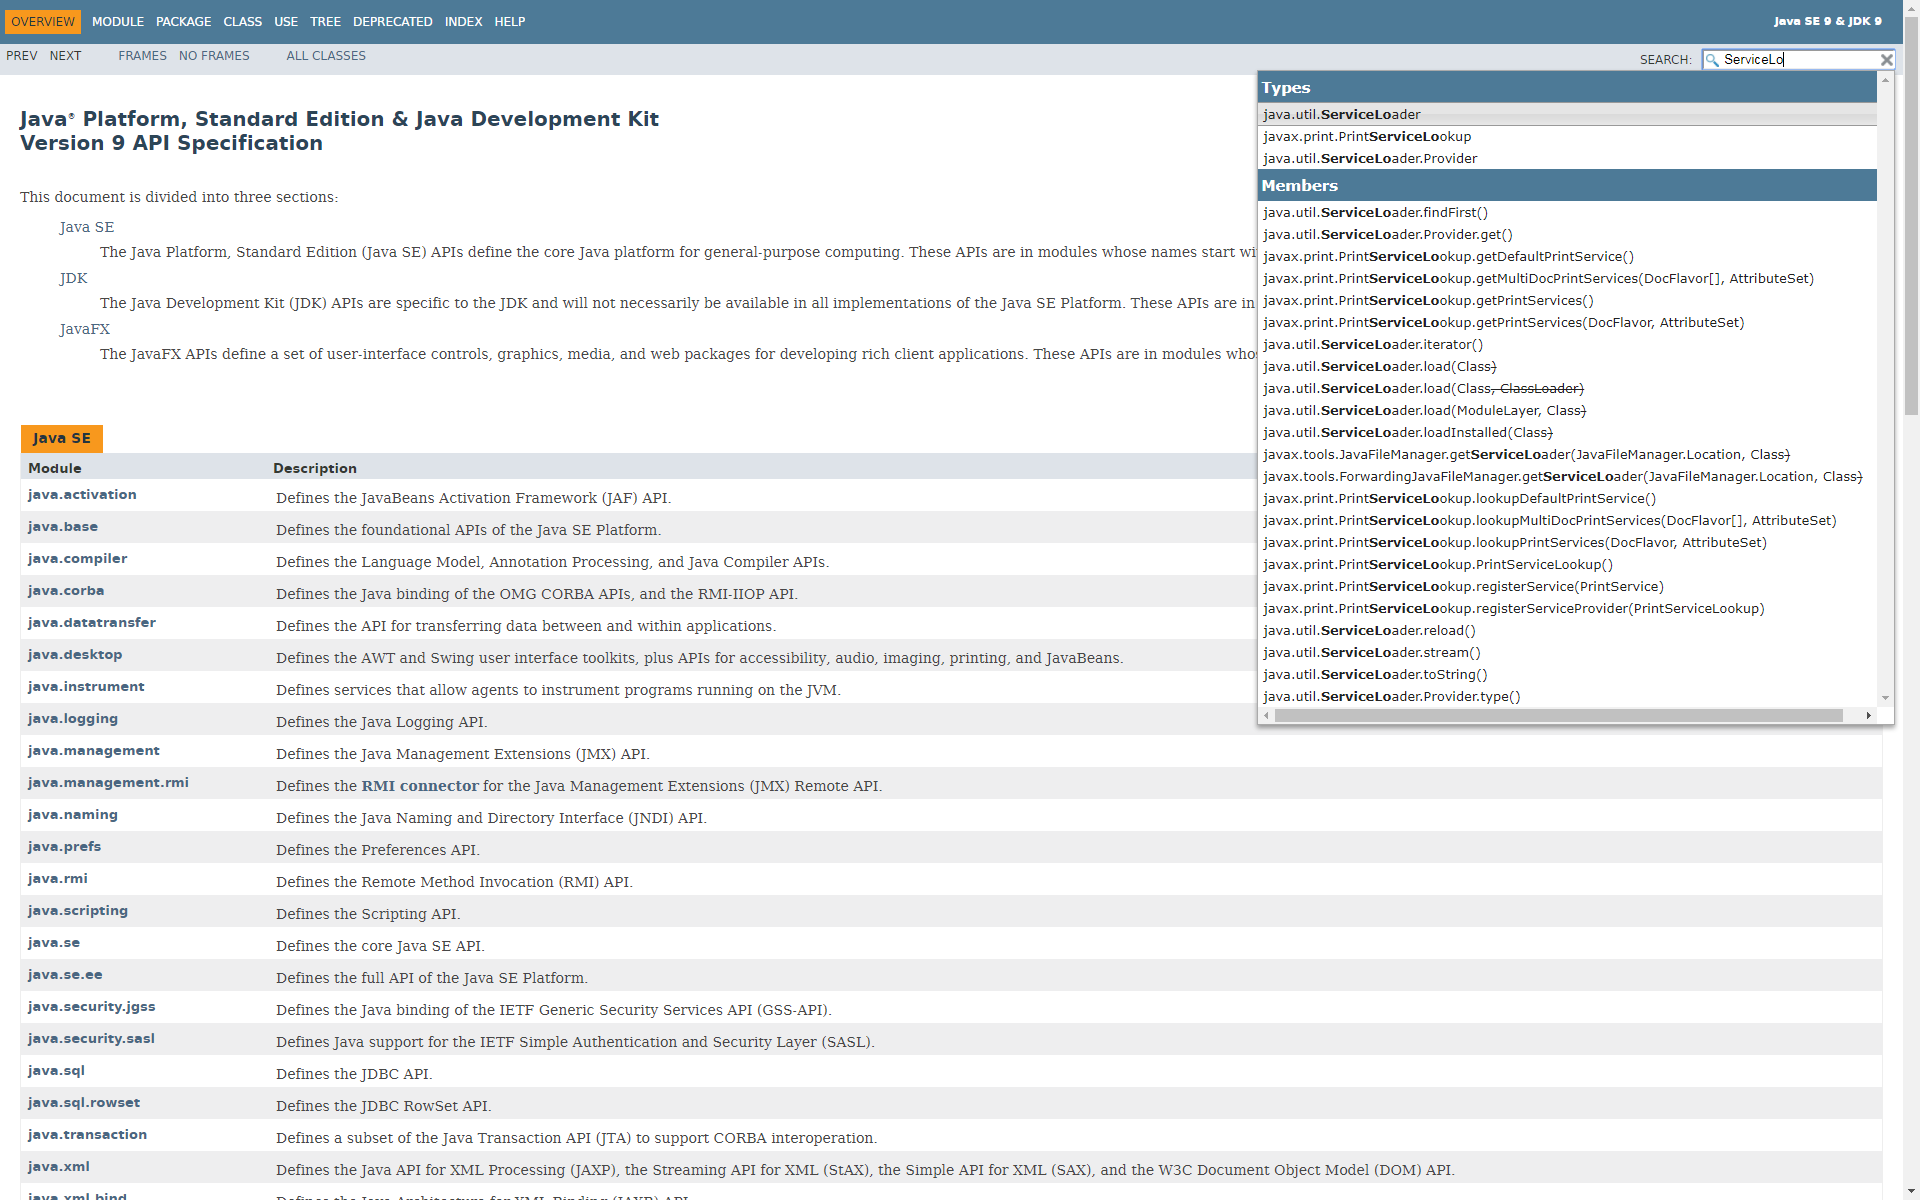Open the java.se.ee module link
The image size is (1920, 1200).
[65, 975]
